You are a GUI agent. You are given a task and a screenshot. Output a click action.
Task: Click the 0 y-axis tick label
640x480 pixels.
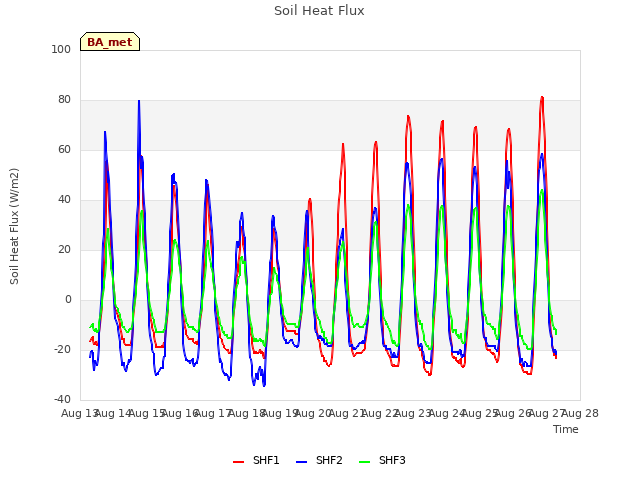pyautogui.click(x=68, y=300)
